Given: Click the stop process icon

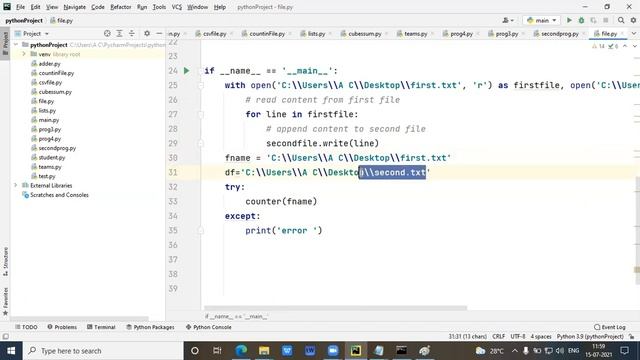Looking at the screenshot, I should pos(606,20).
